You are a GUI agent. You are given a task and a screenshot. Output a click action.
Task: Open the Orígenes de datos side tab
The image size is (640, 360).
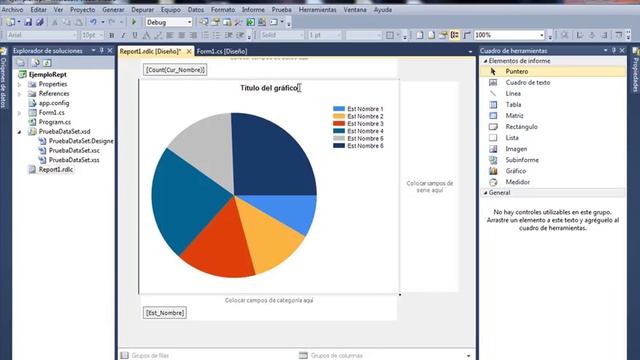point(4,78)
